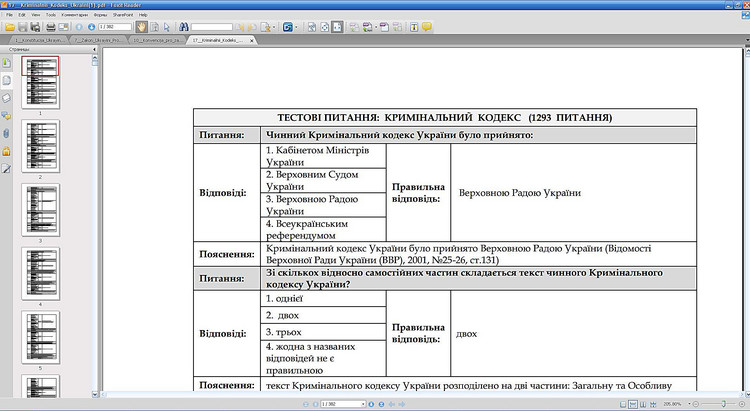This screenshot has height=411, width=750.
Task: Open dropdown arrow beside search options icon
Action: click(x=274, y=27)
